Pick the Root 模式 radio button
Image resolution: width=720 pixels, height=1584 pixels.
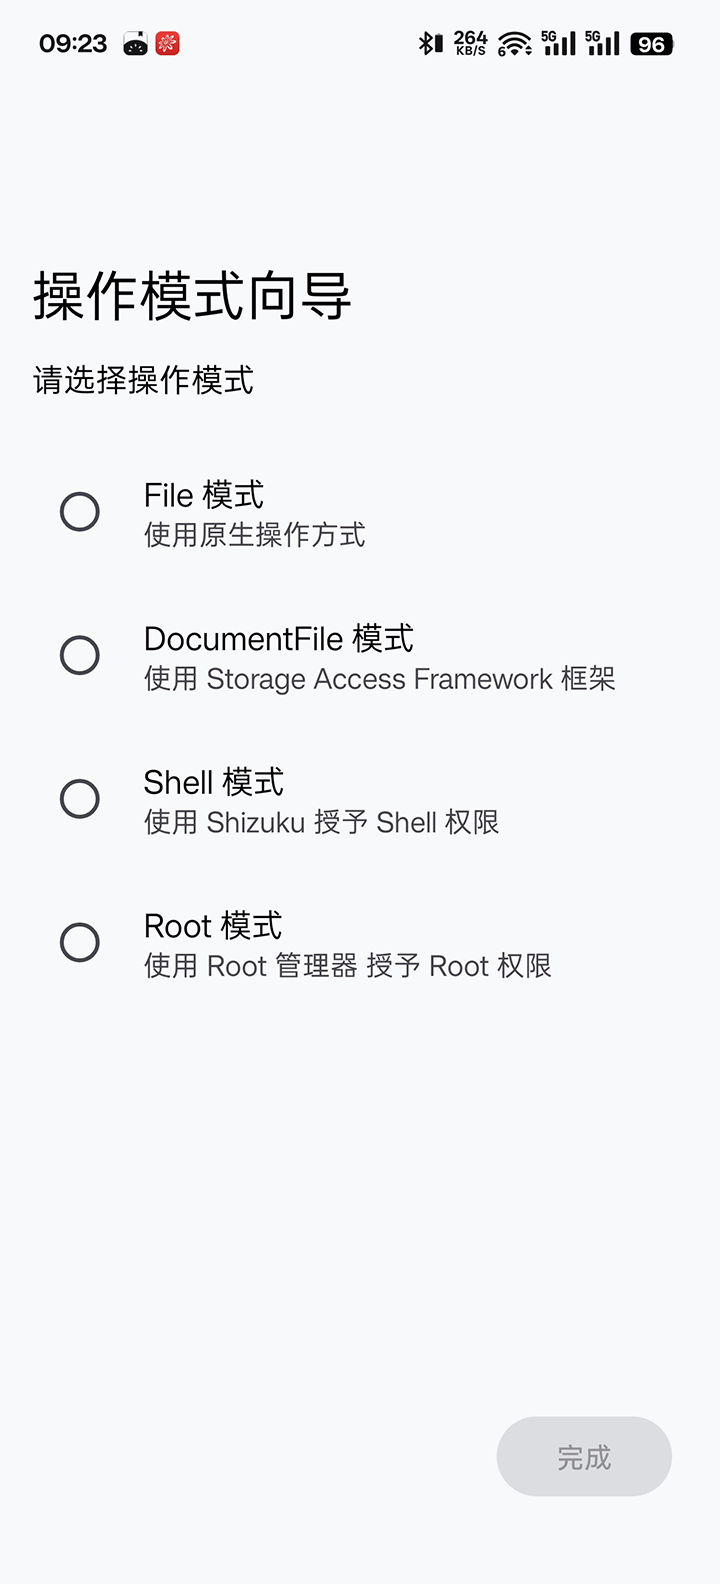pyautogui.click(x=80, y=943)
